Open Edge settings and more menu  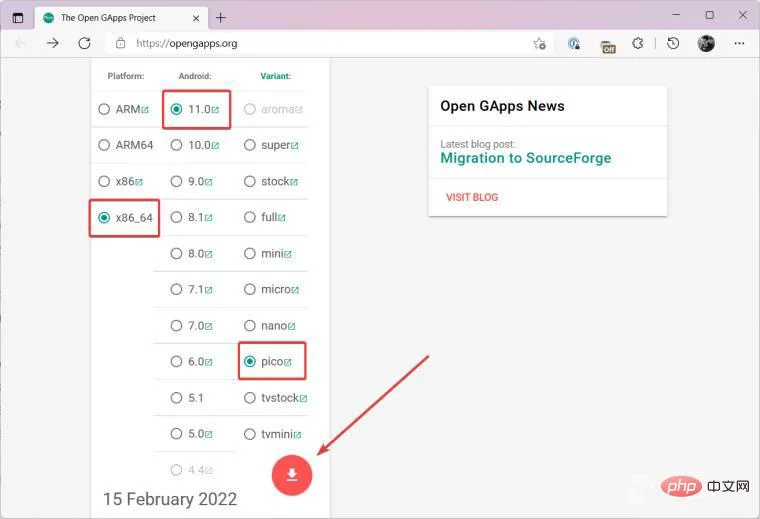click(x=739, y=44)
